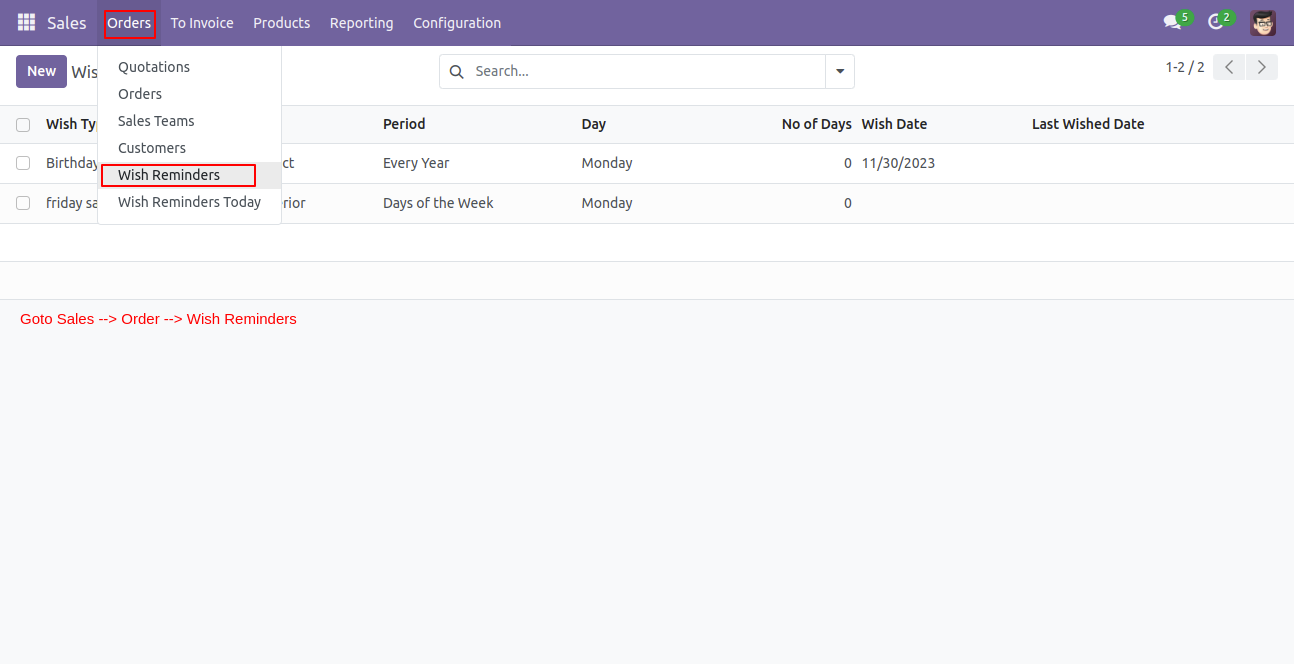
Task: Select the Birthday row checkbox
Action: pyautogui.click(x=23, y=163)
